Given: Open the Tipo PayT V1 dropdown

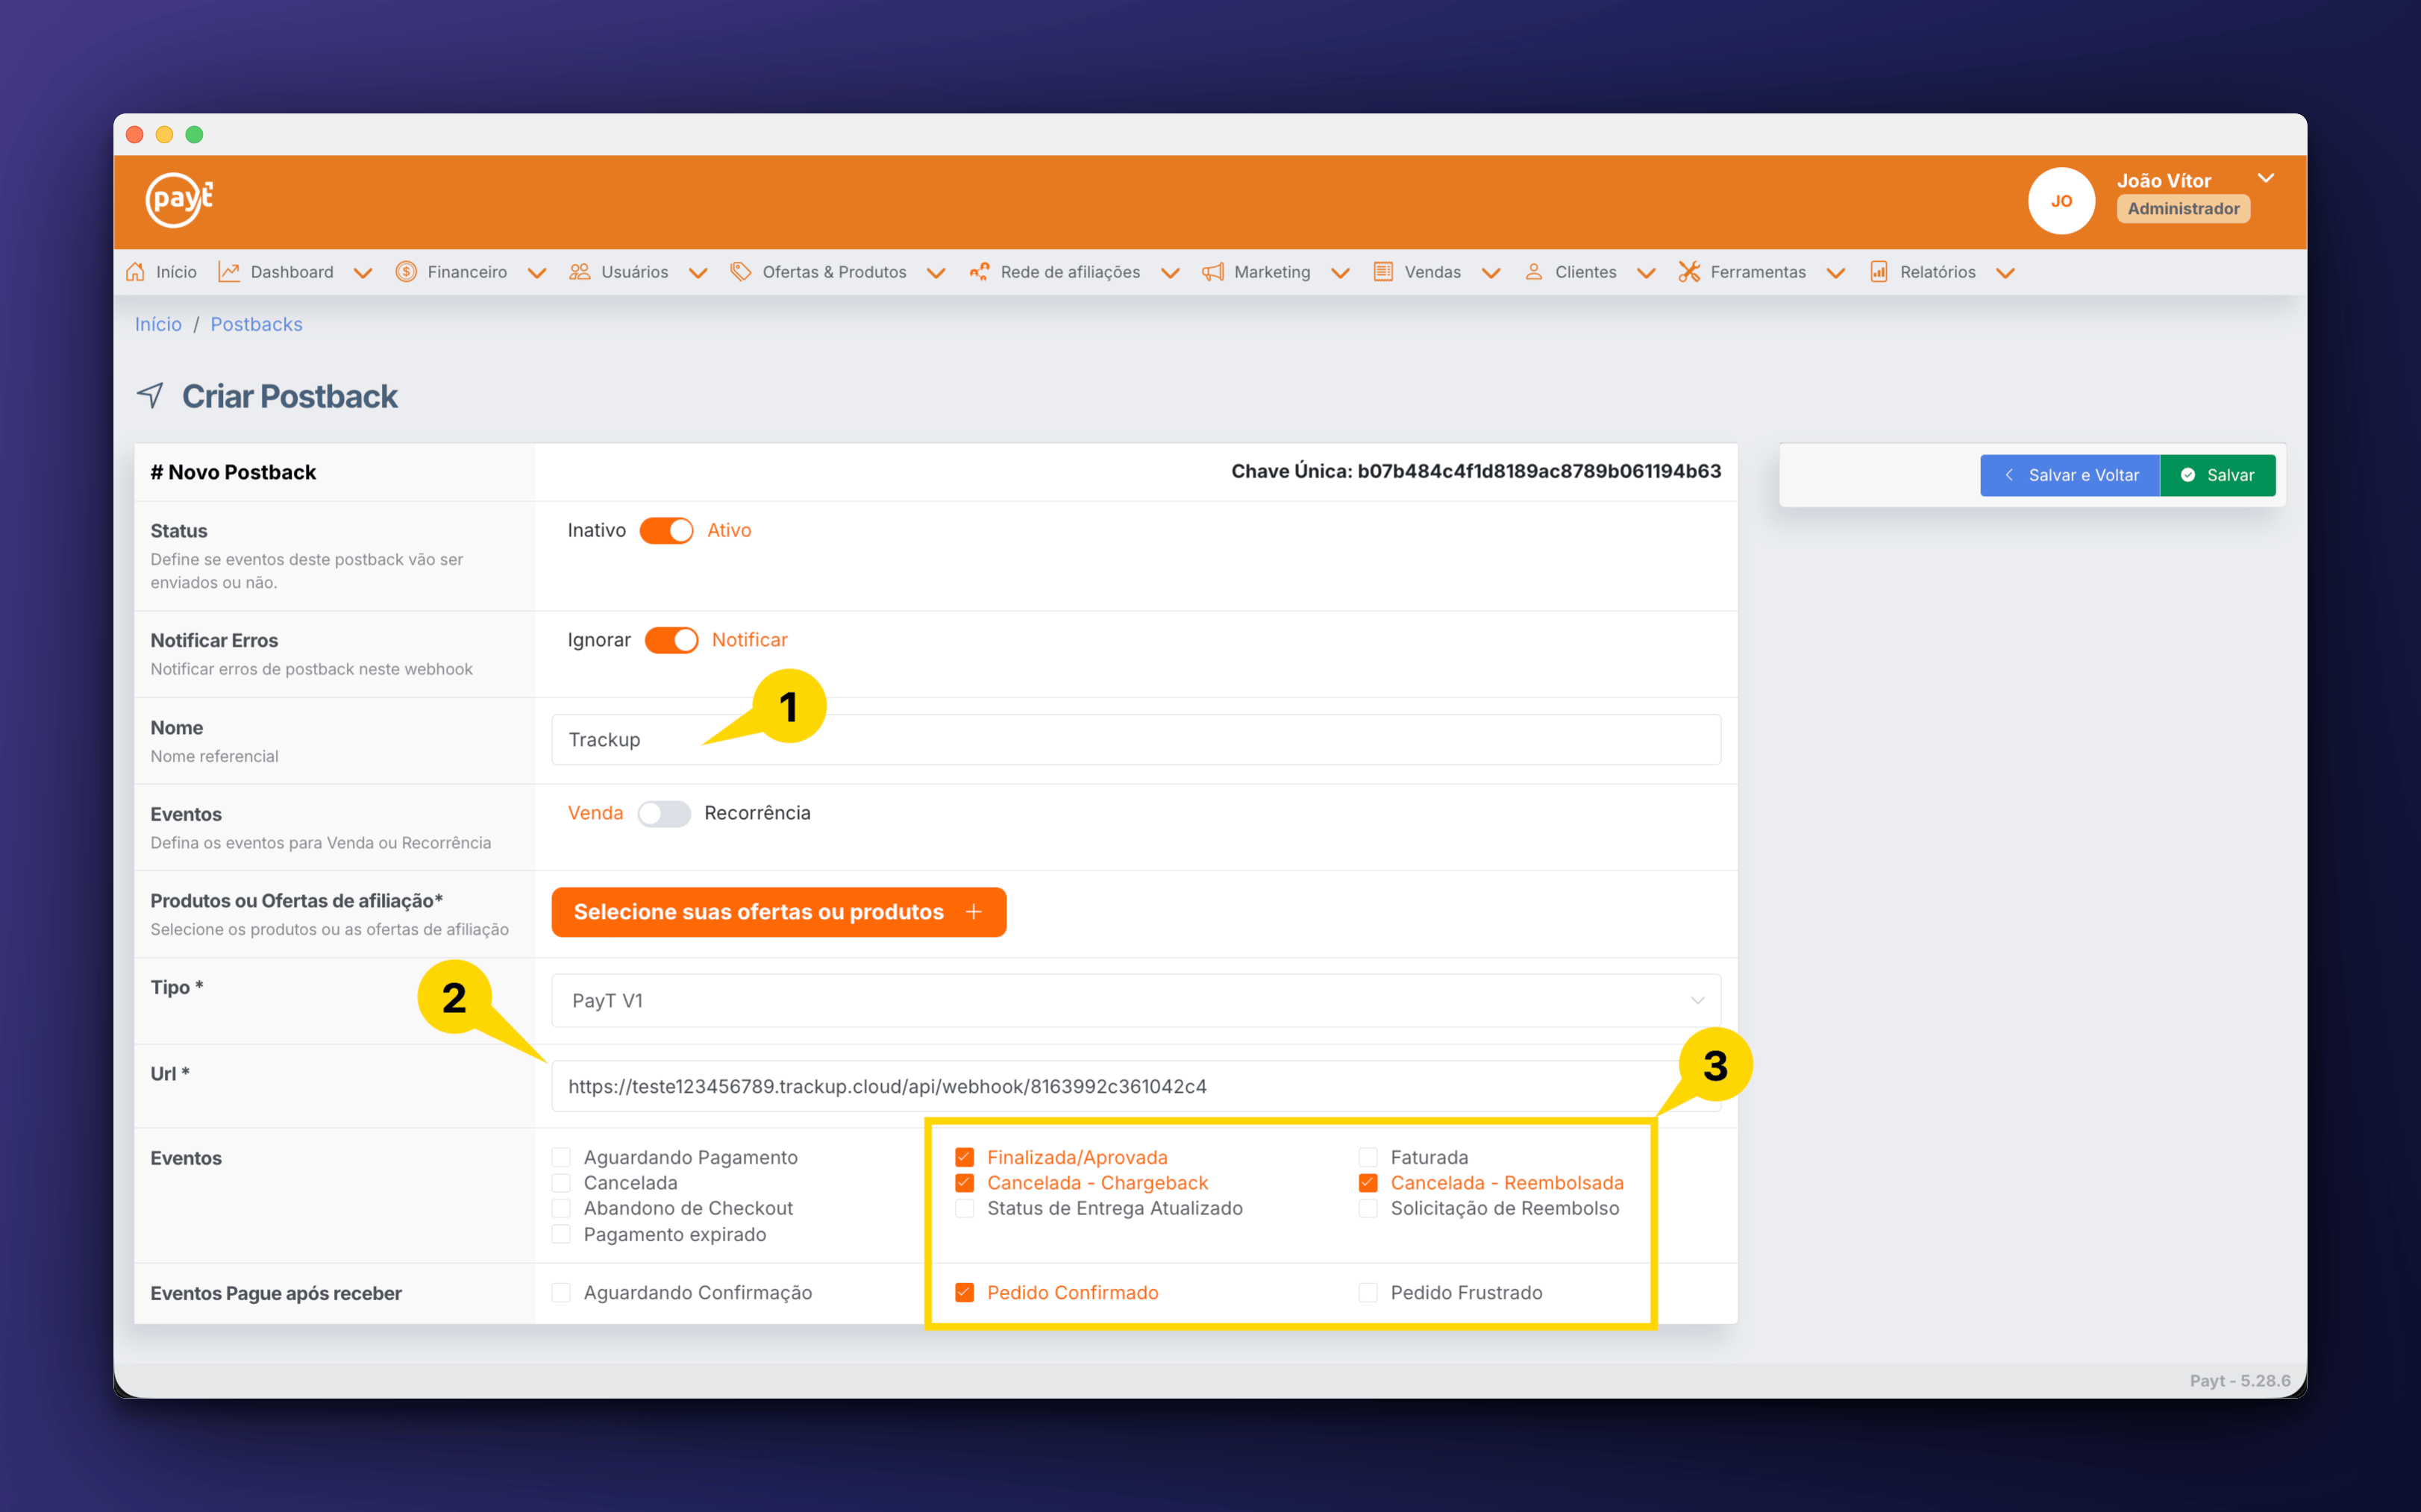Looking at the screenshot, I should (1136, 1000).
